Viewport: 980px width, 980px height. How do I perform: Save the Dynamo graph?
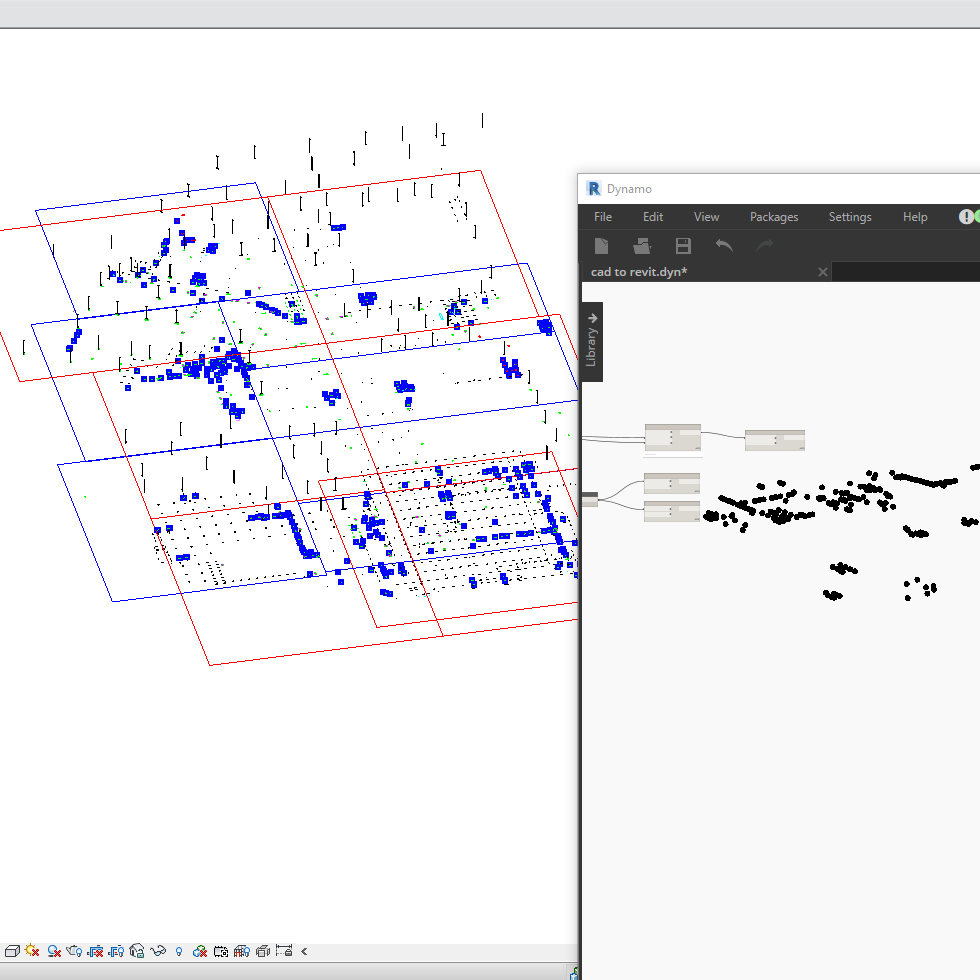click(683, 245)
